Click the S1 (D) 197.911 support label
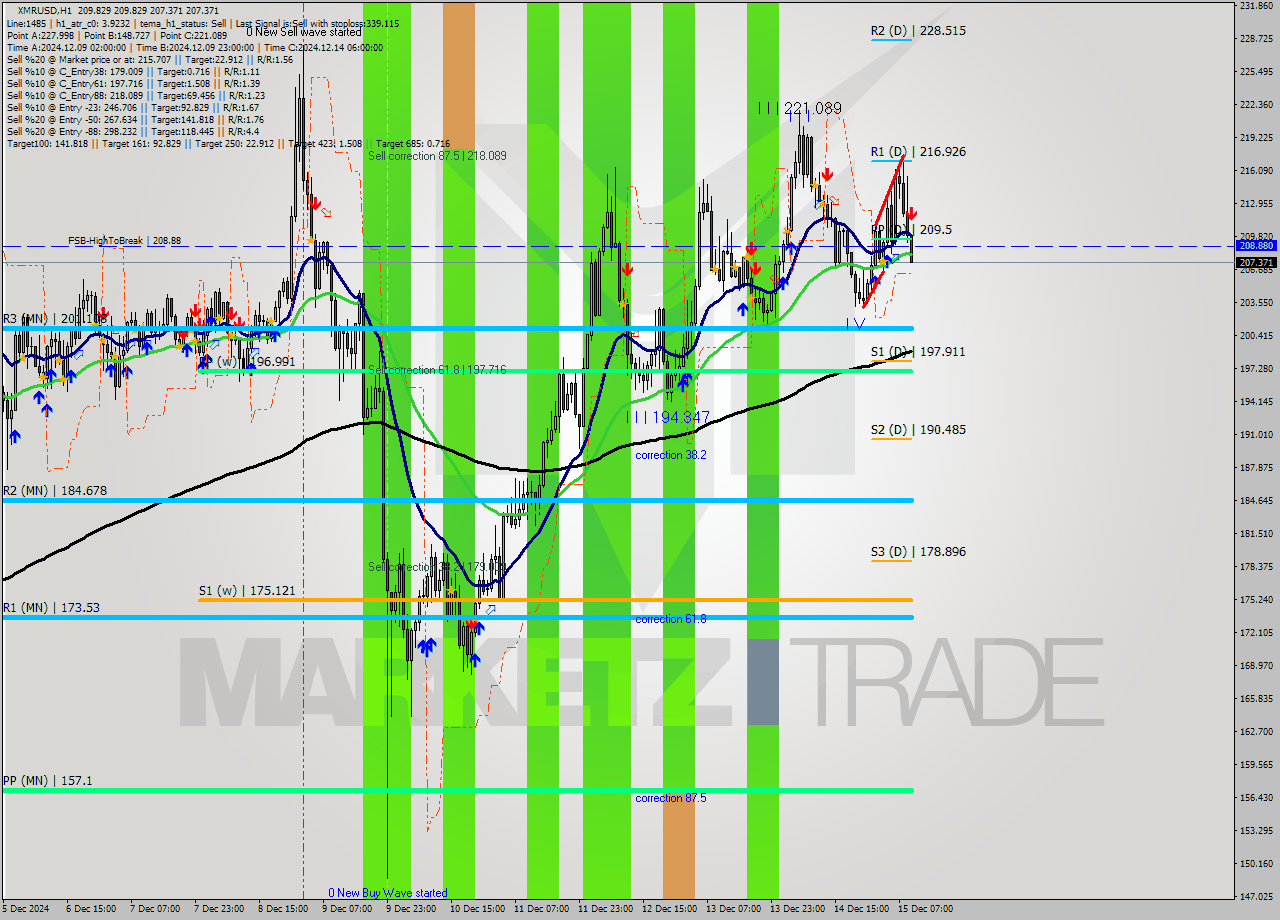This screenshot has height=920, width=1280. click(x=917, y=352)
